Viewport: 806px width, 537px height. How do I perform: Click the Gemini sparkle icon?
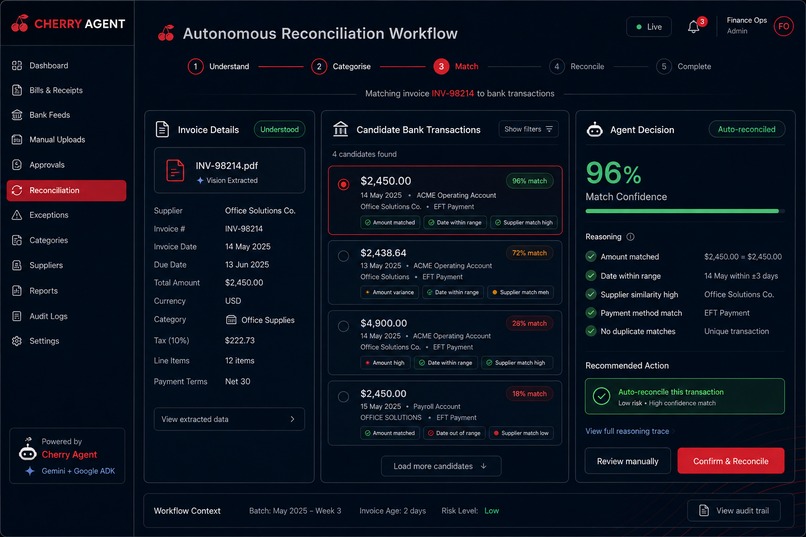pyautogui.click(x=30, y=471)
